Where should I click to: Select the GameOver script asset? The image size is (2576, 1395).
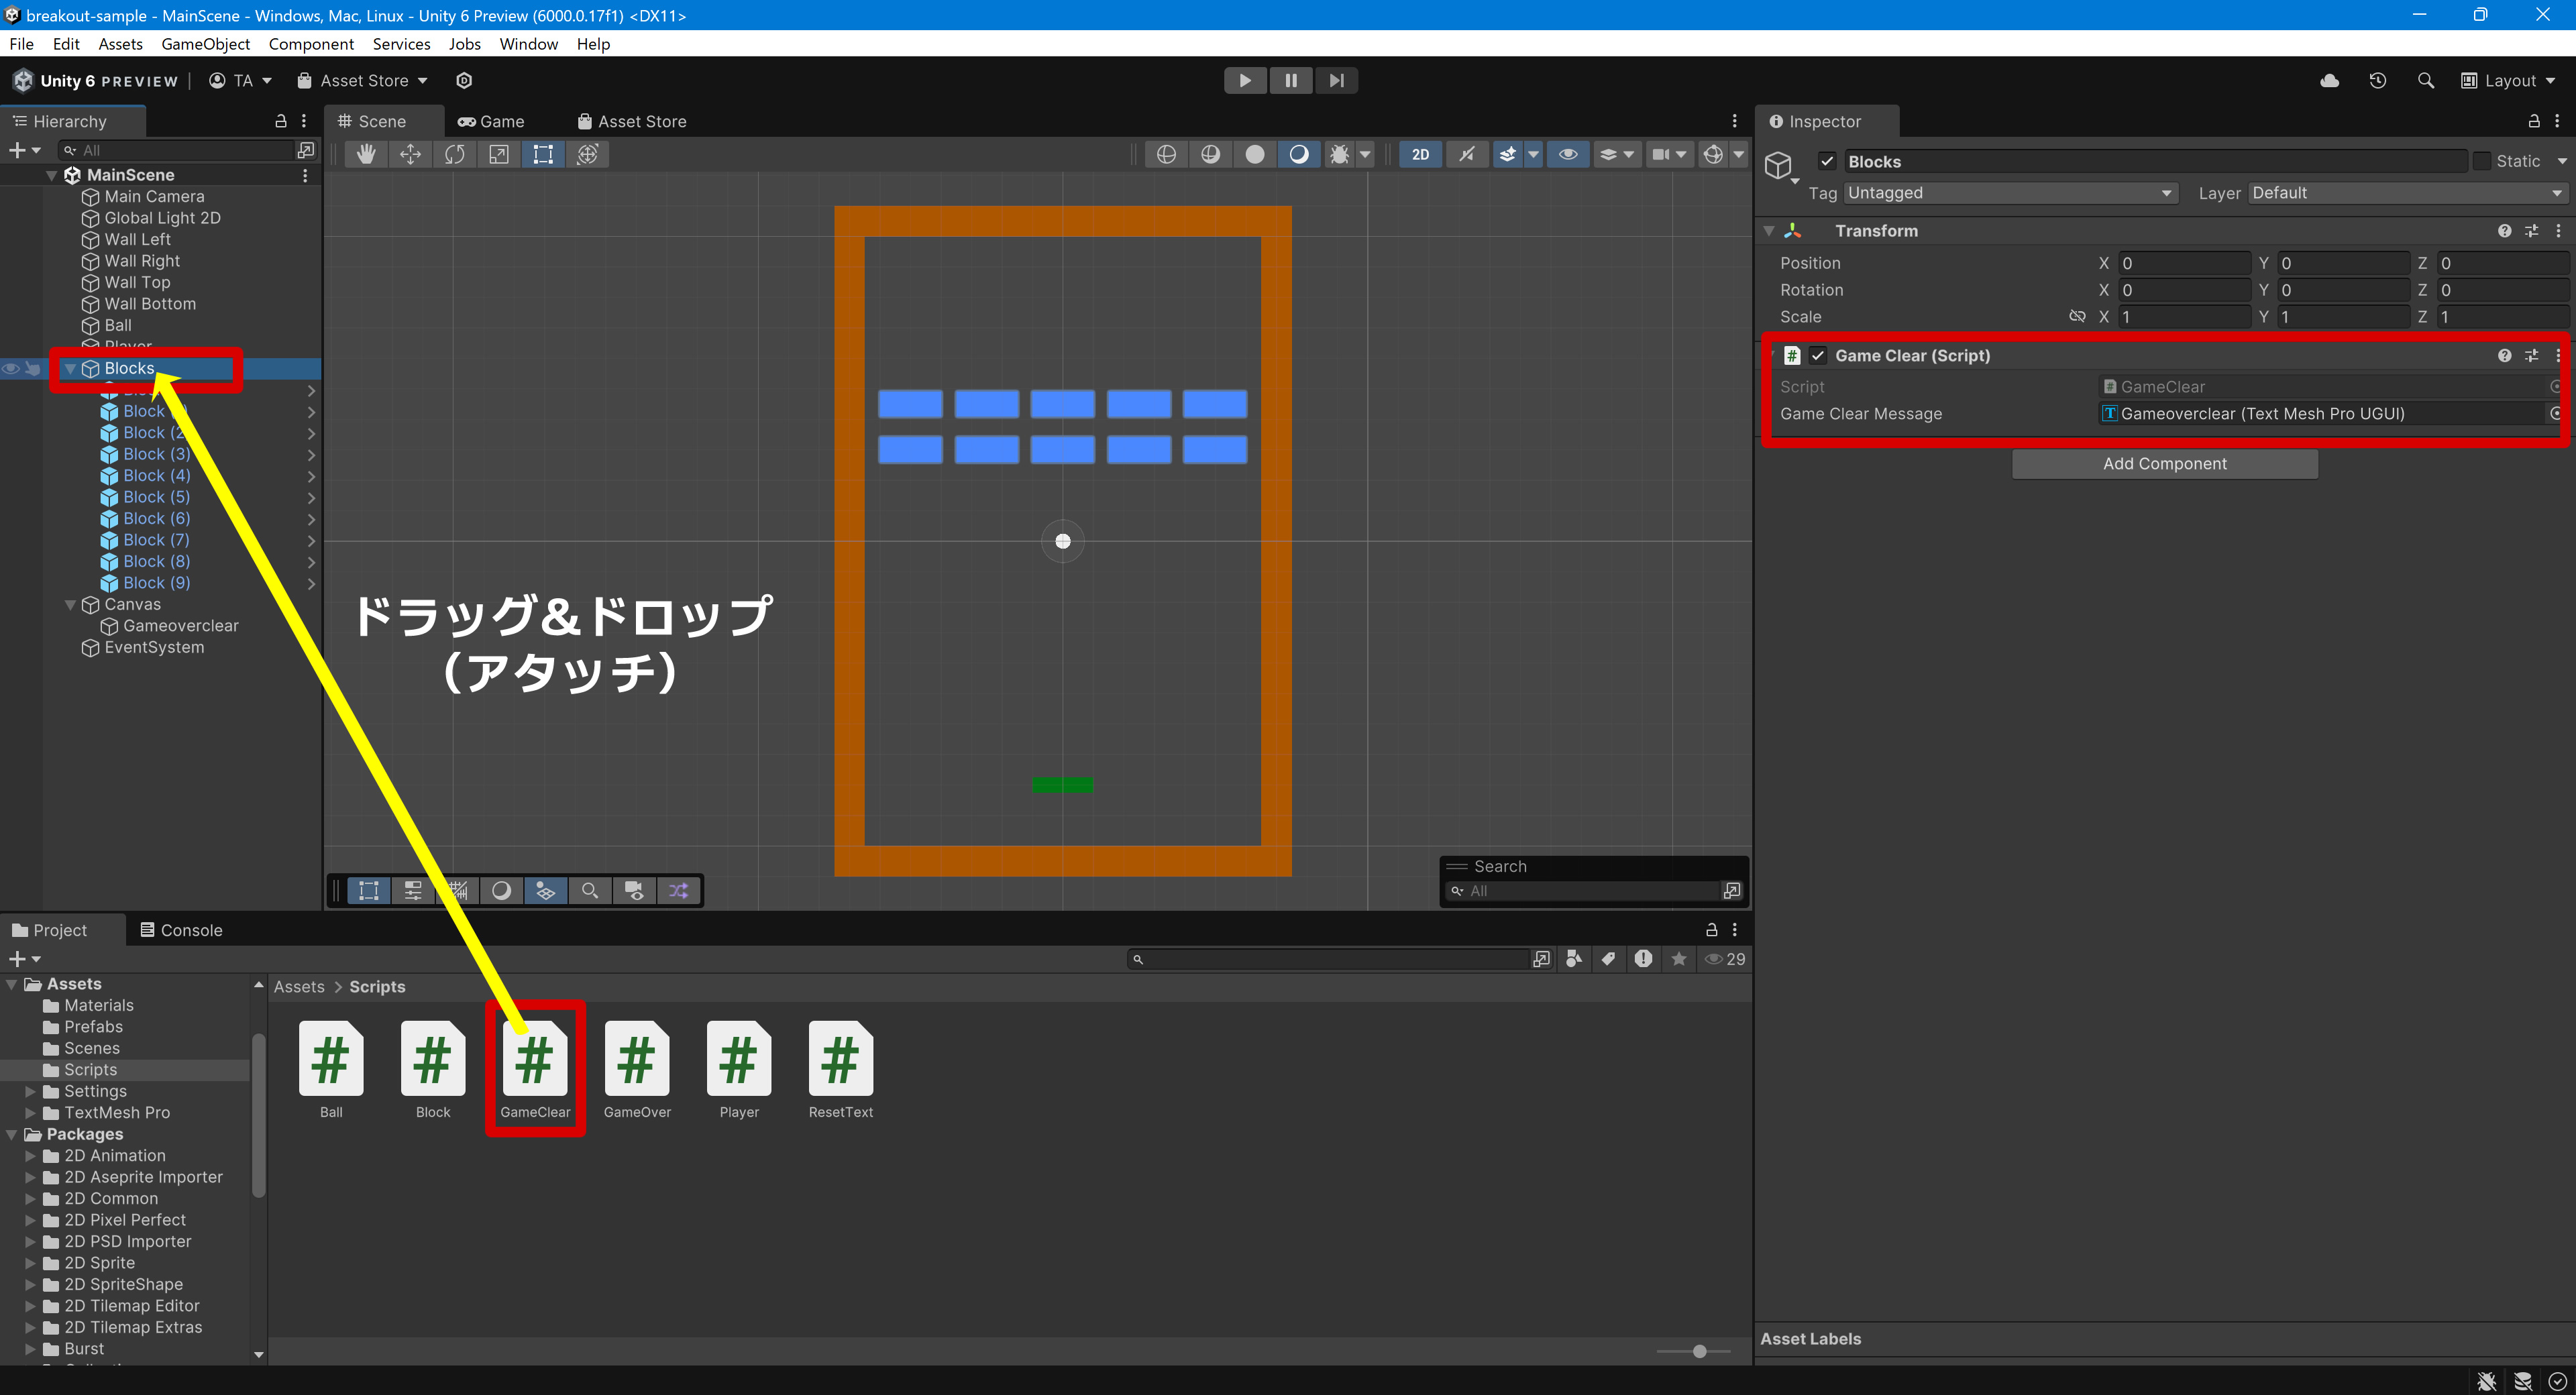click(637, 1069)
